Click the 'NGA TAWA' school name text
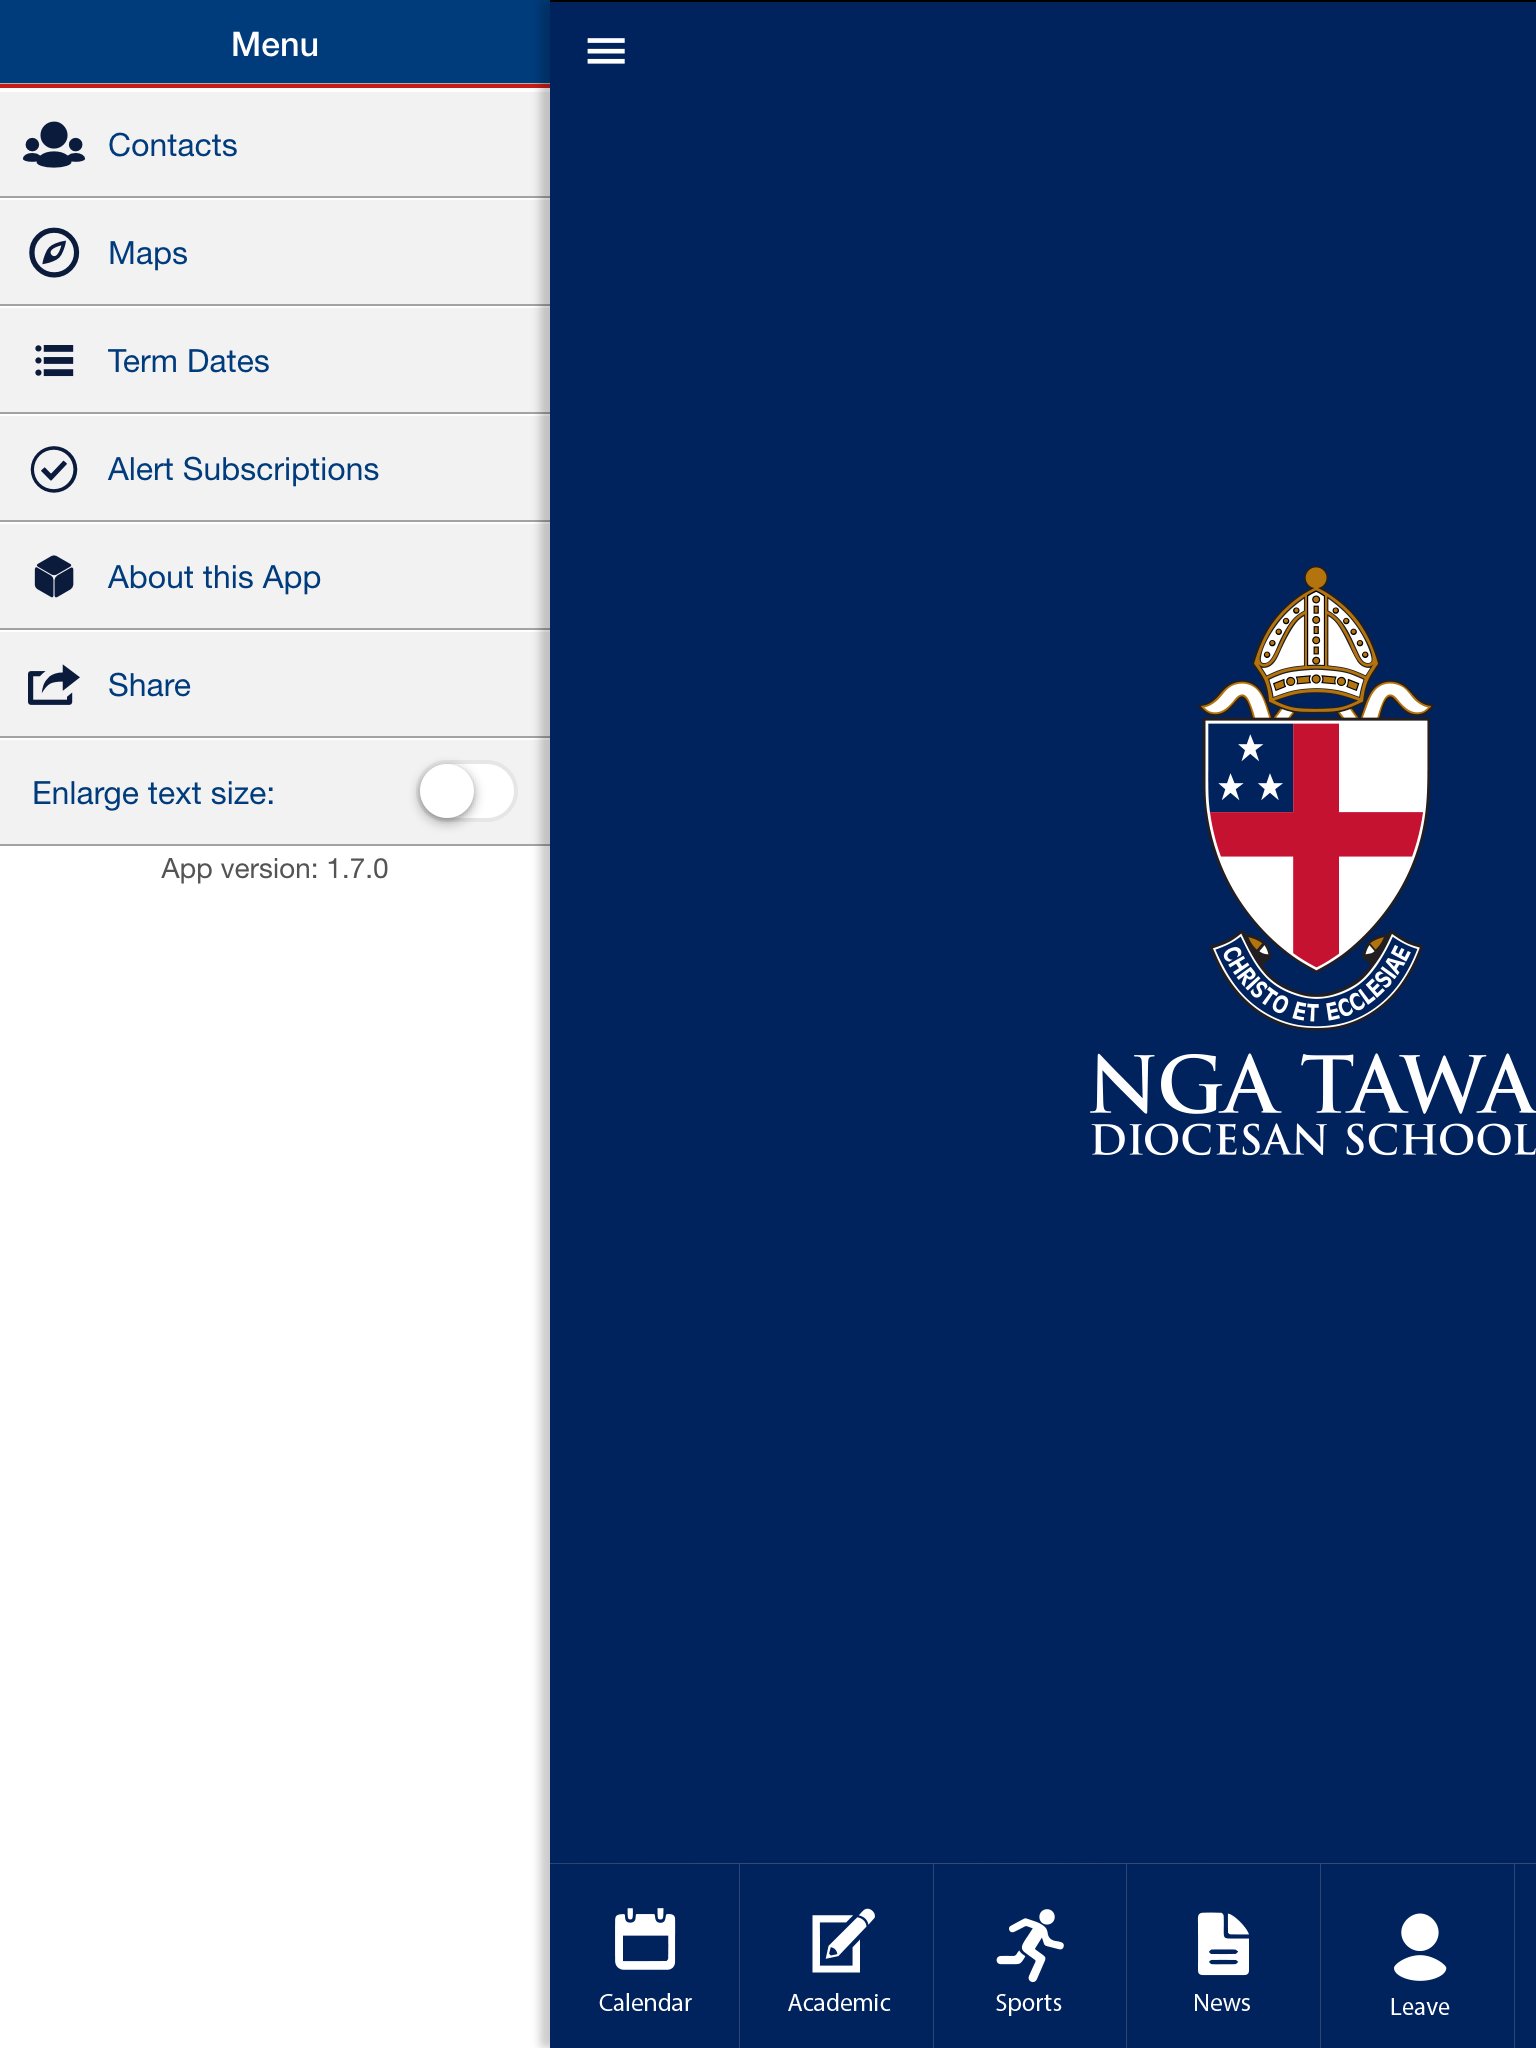1536x2048 pixels. click(1313, 1085)
